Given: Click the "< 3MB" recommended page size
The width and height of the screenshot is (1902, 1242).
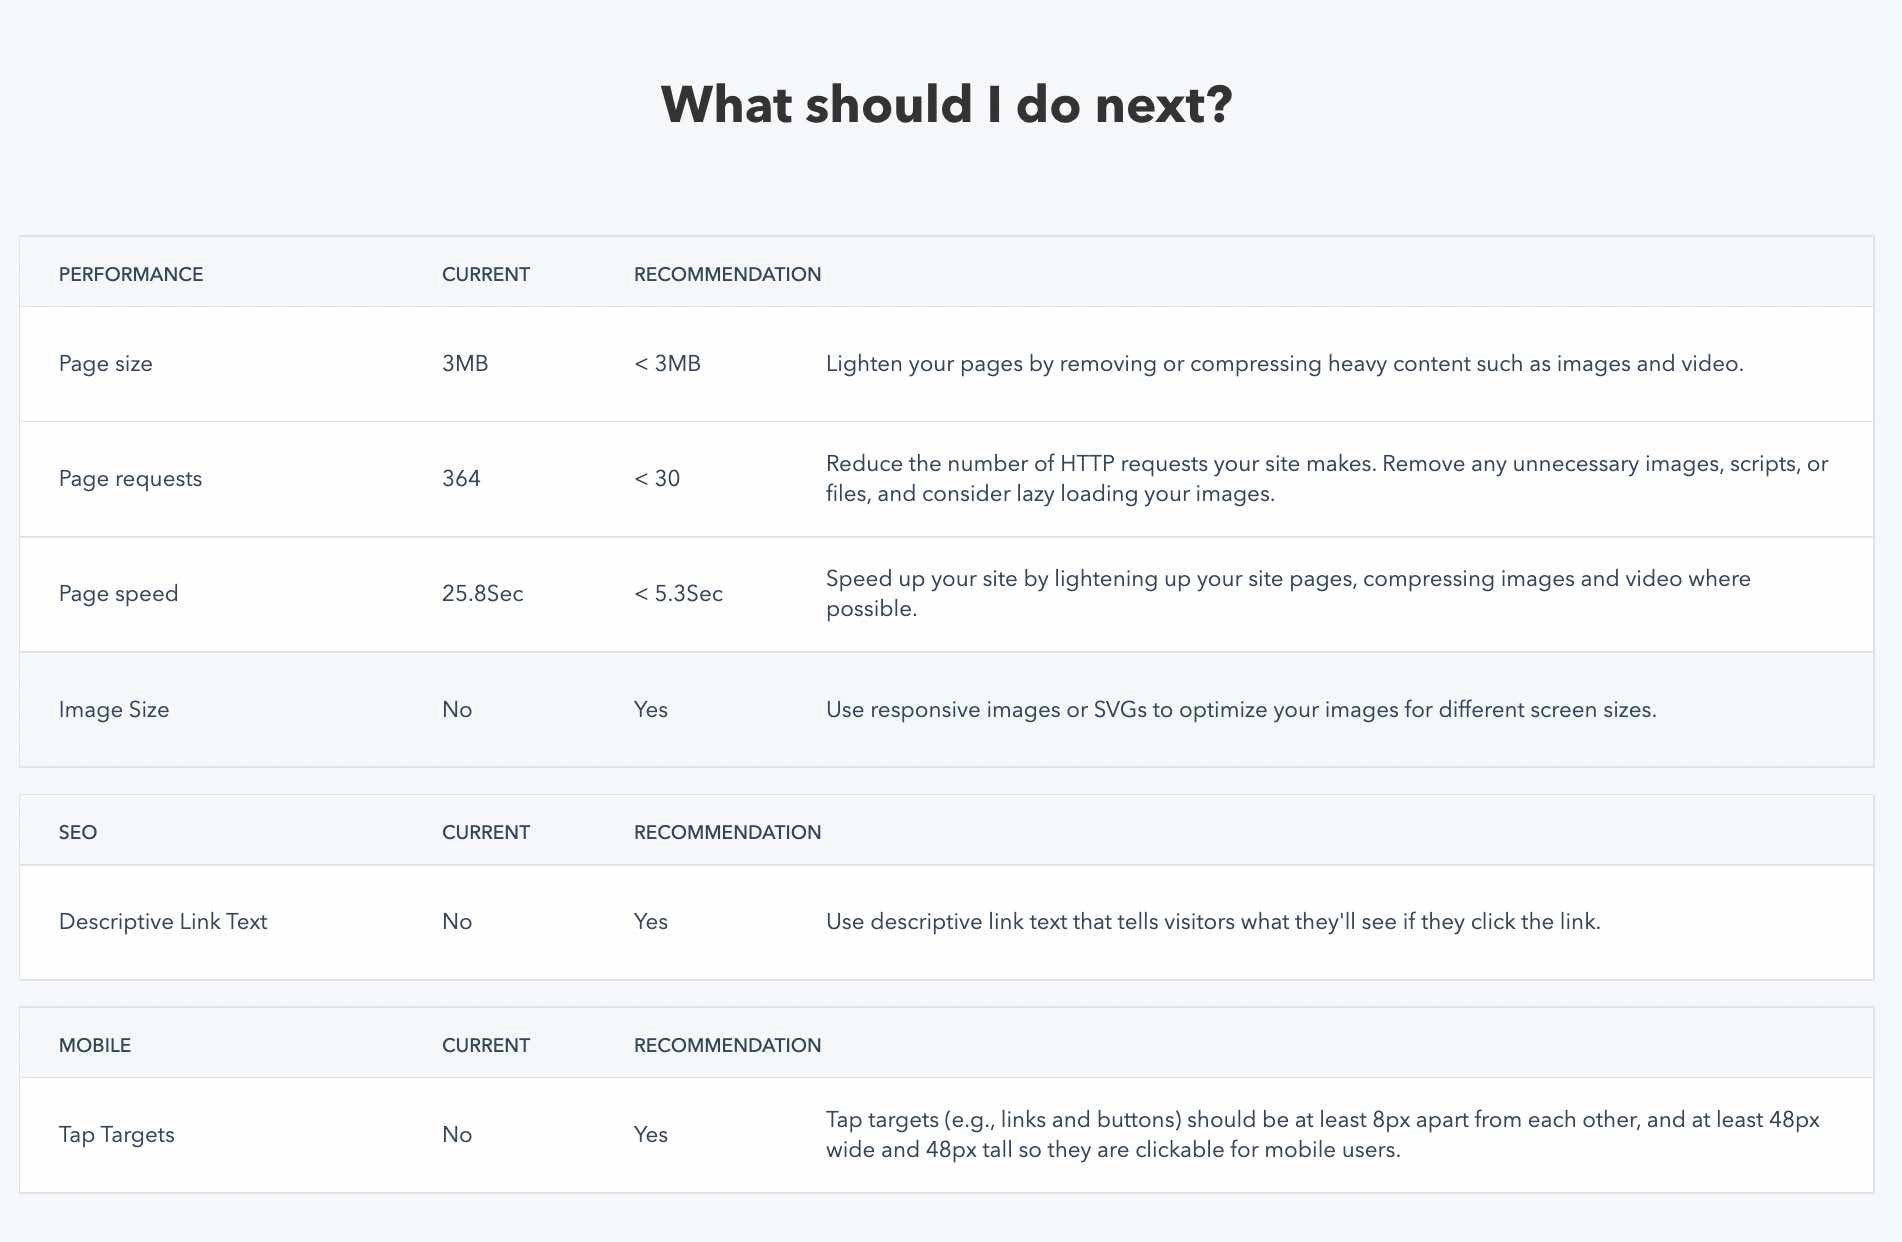Looking at the screenshot, I should pyautogui.click(x=667, y=364).
